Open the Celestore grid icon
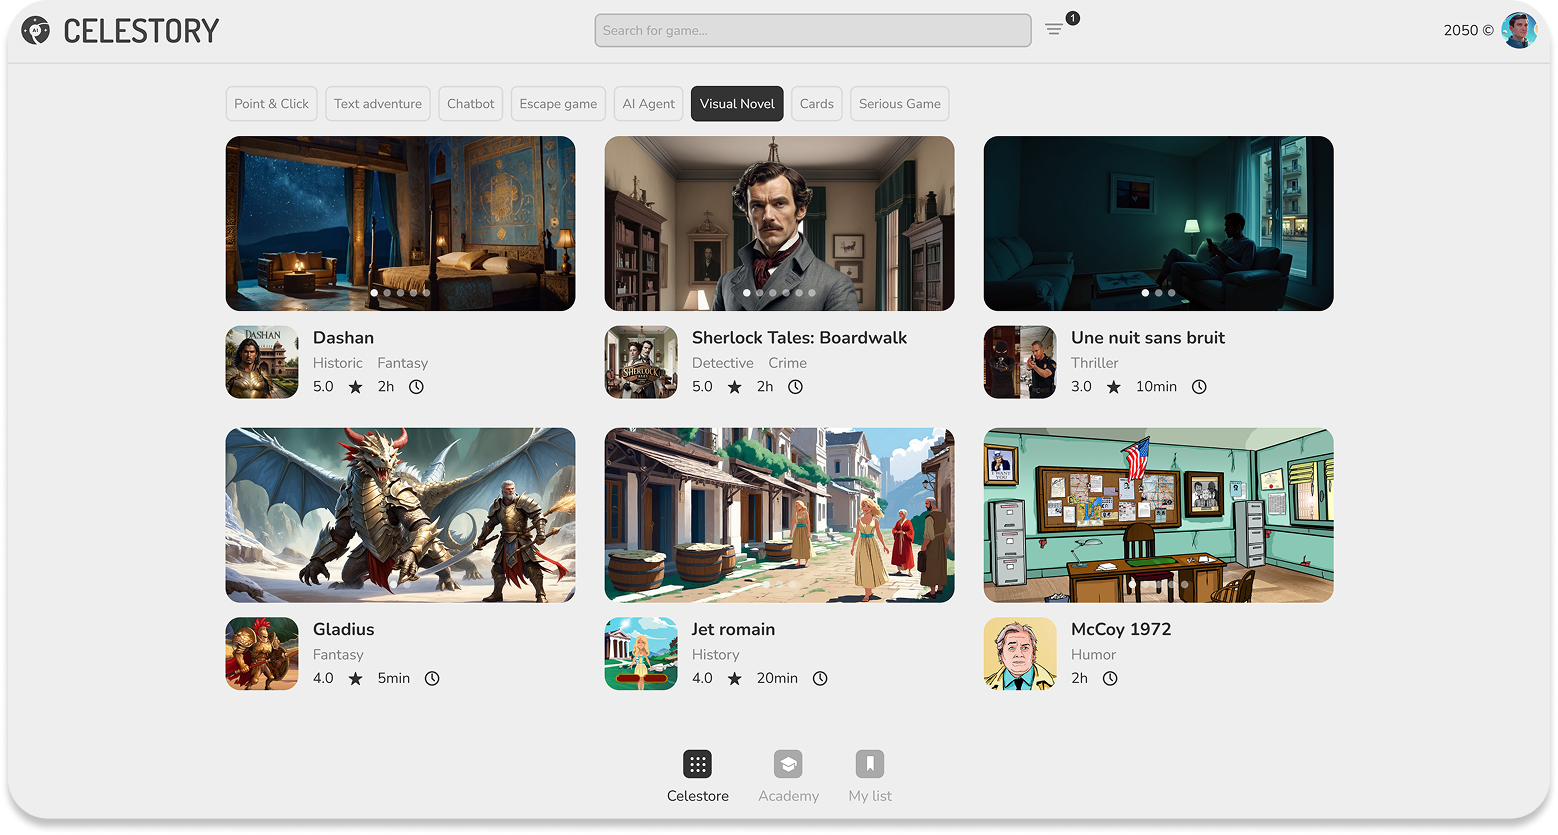This screenshot has height=835, width=1558. 698,764
